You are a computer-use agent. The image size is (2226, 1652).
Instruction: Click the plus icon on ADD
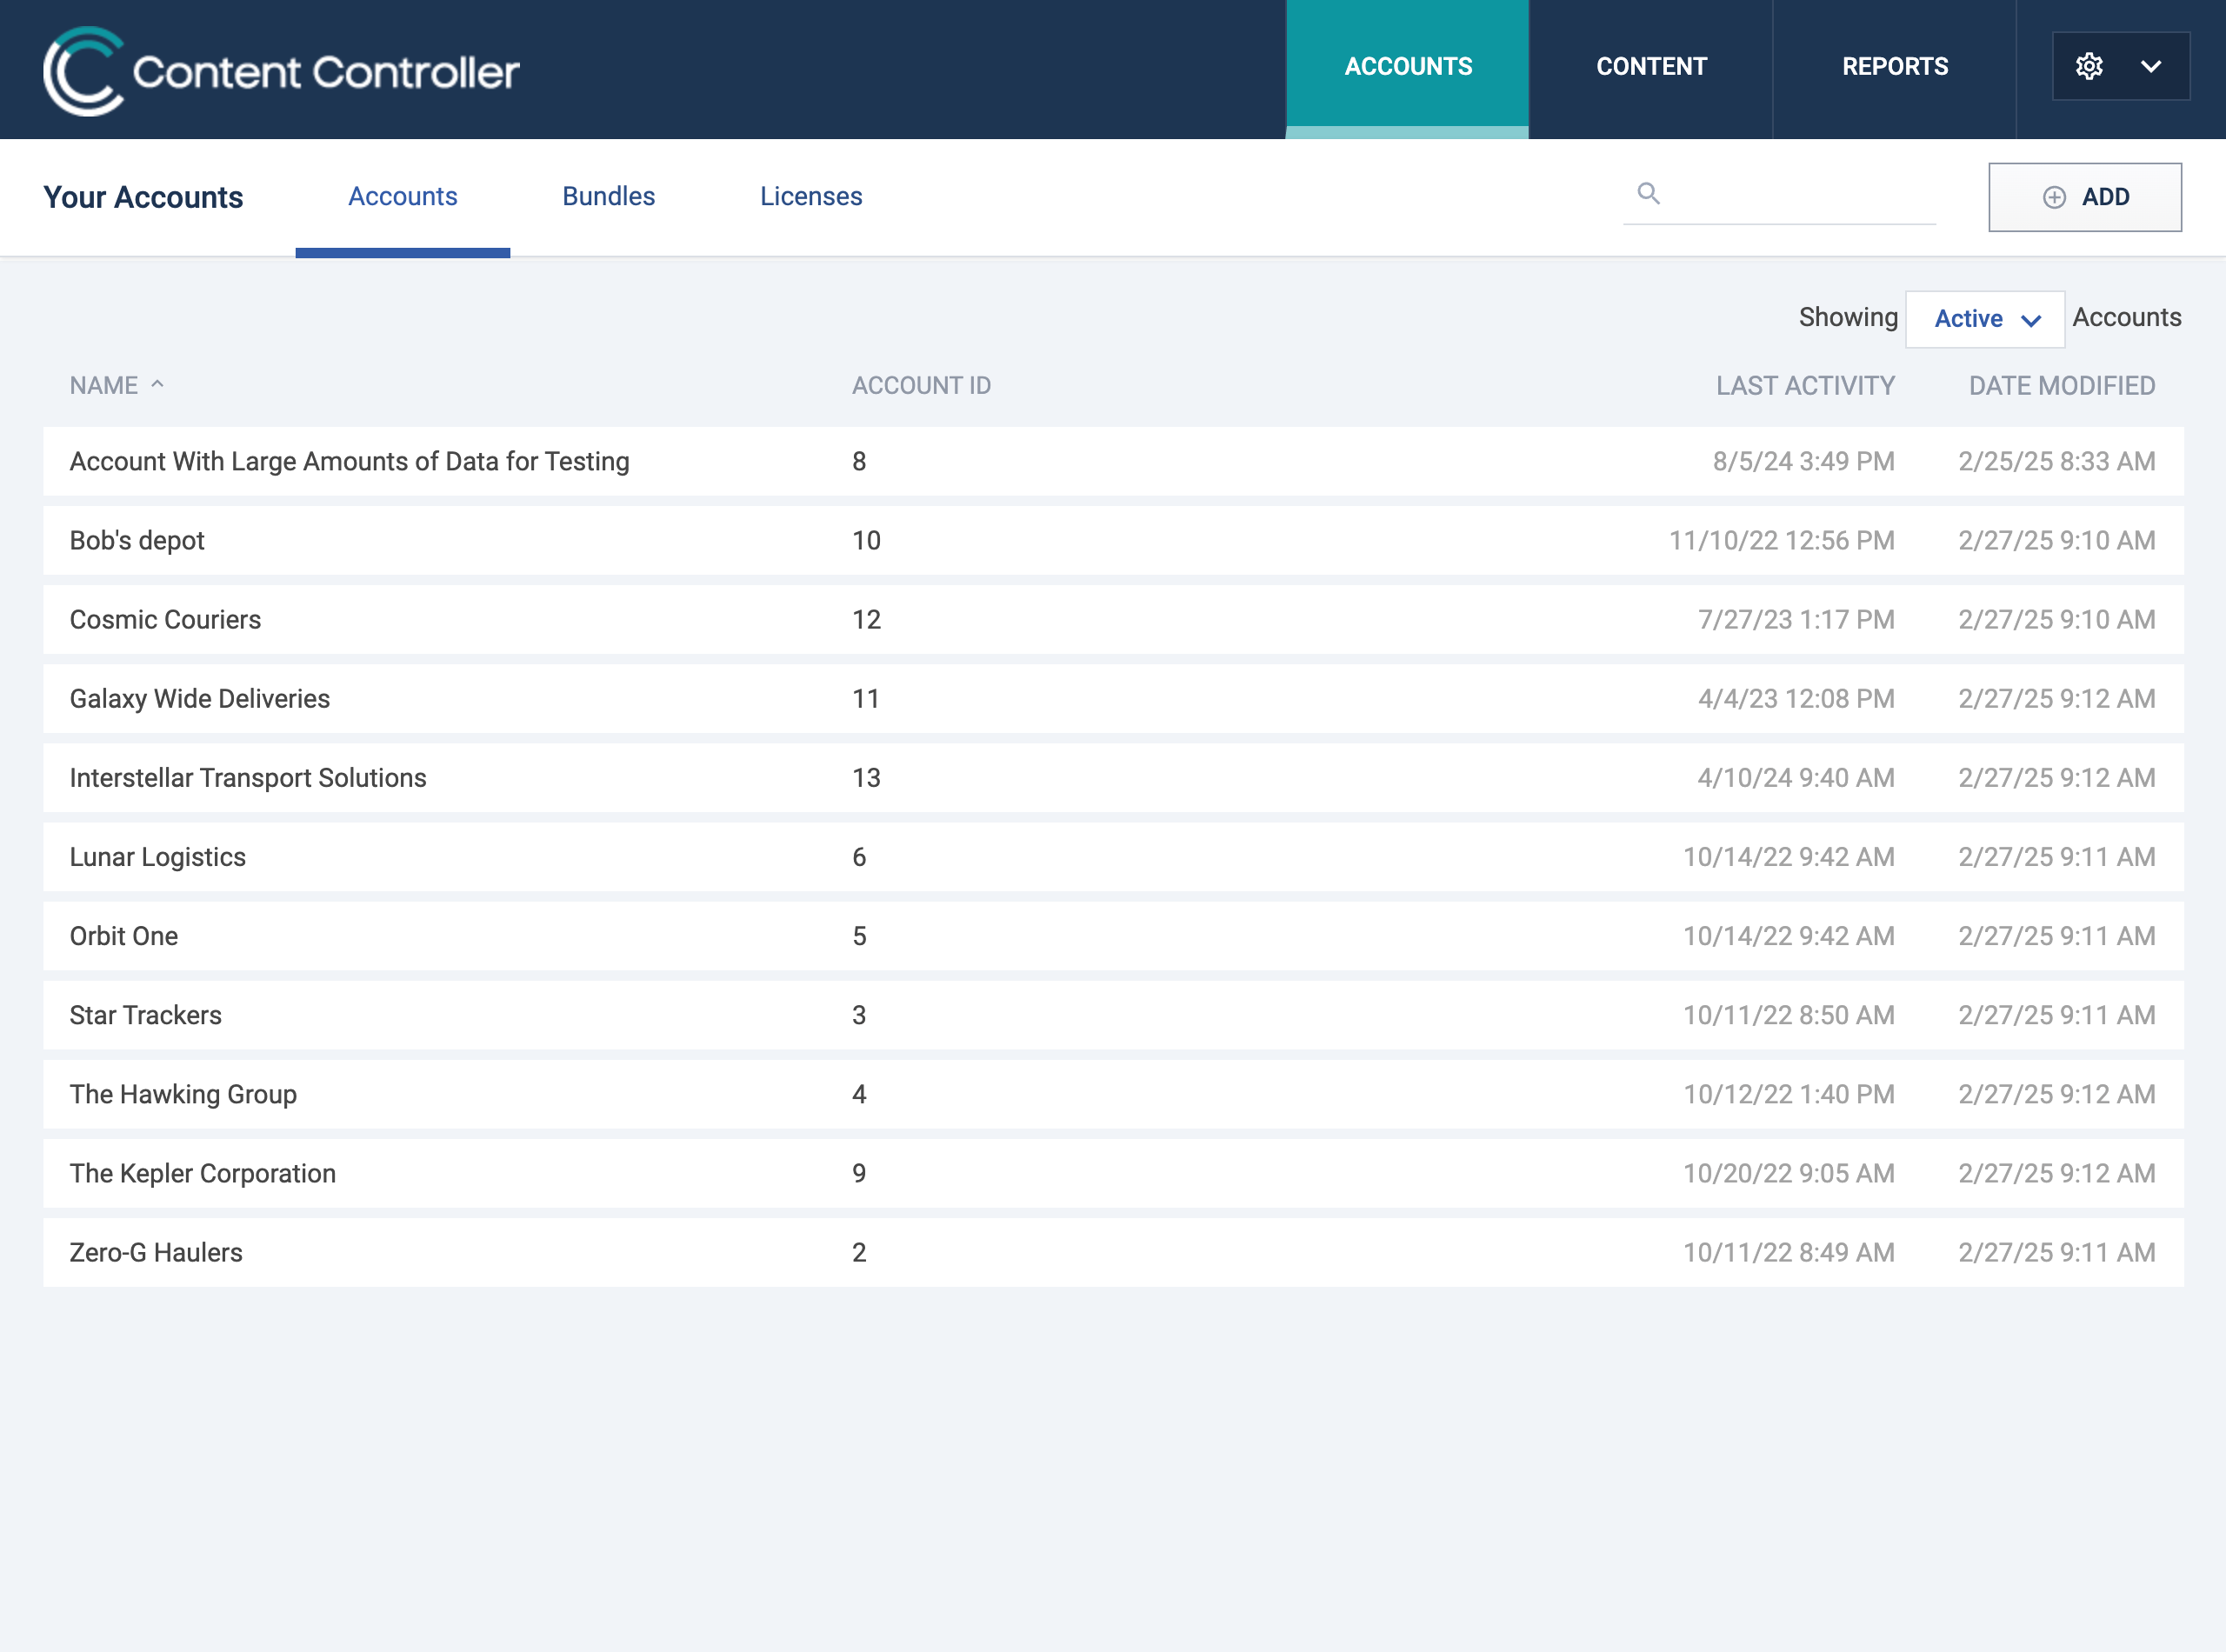(x=2054, y=197)
